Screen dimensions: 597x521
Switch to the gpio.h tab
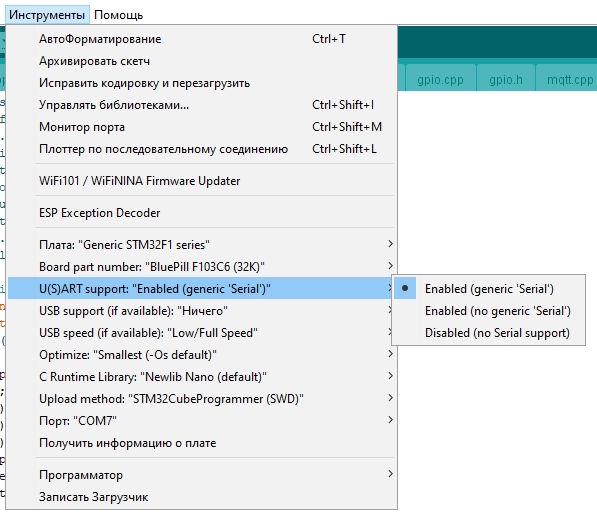pyautogui.click(x=506, y=80)
